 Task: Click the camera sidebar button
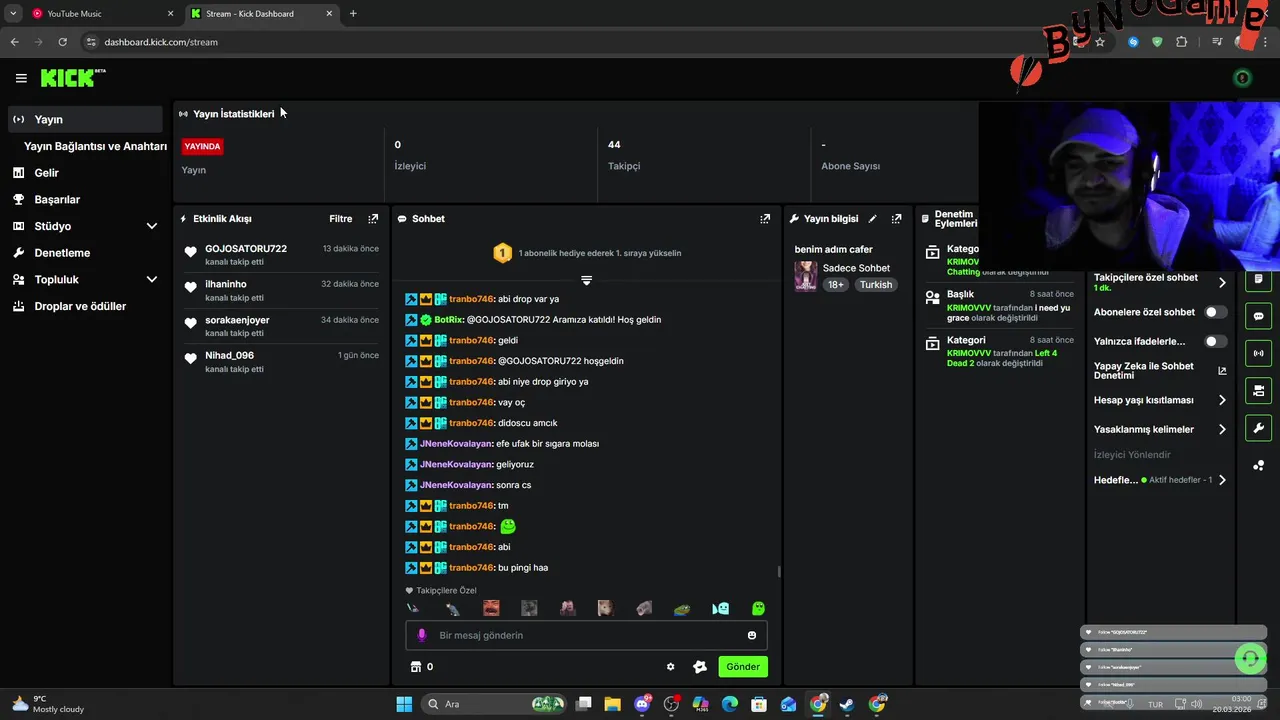click(x=1258, y=390)
